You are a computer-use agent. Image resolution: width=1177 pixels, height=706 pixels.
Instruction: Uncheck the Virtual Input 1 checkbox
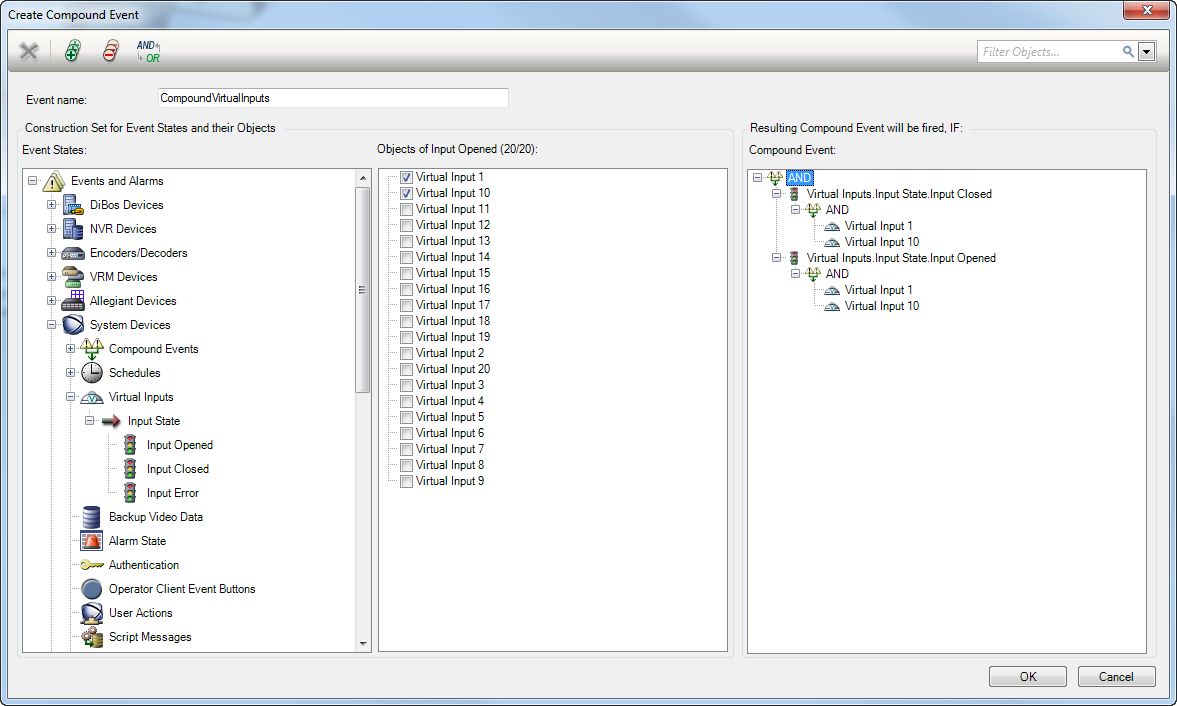click(x=406, y=178)
